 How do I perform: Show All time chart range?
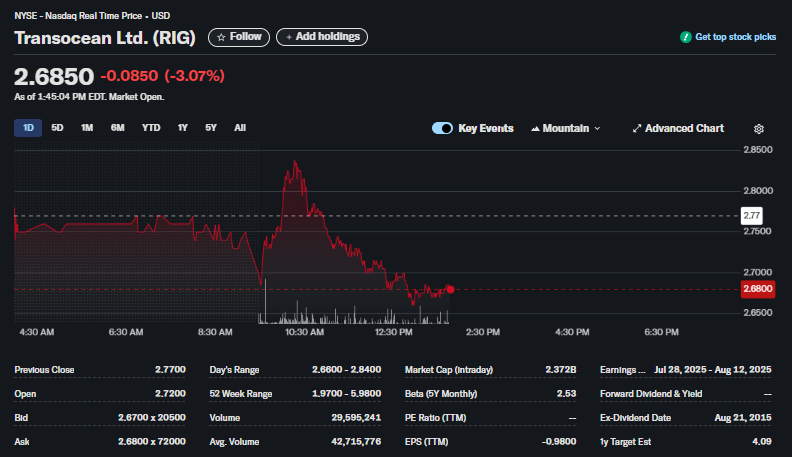point(240,128)
